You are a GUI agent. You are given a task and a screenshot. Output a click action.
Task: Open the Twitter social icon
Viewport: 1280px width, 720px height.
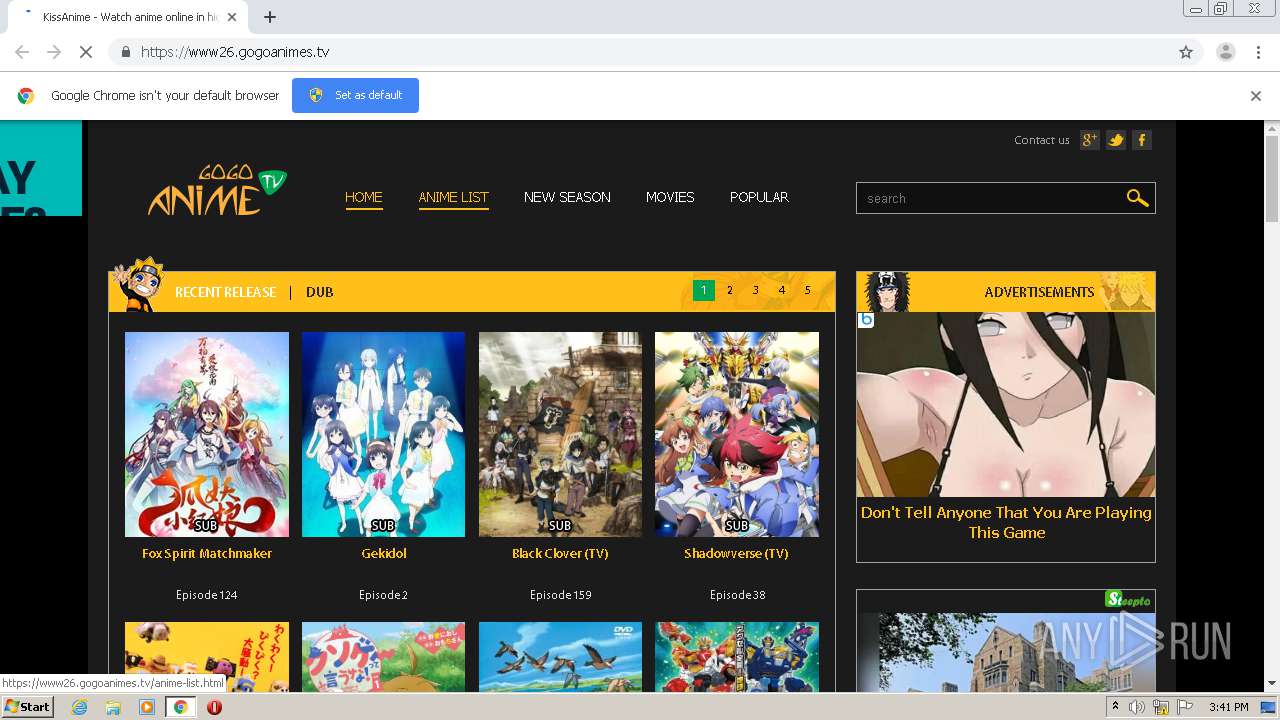click(1116, 140)
